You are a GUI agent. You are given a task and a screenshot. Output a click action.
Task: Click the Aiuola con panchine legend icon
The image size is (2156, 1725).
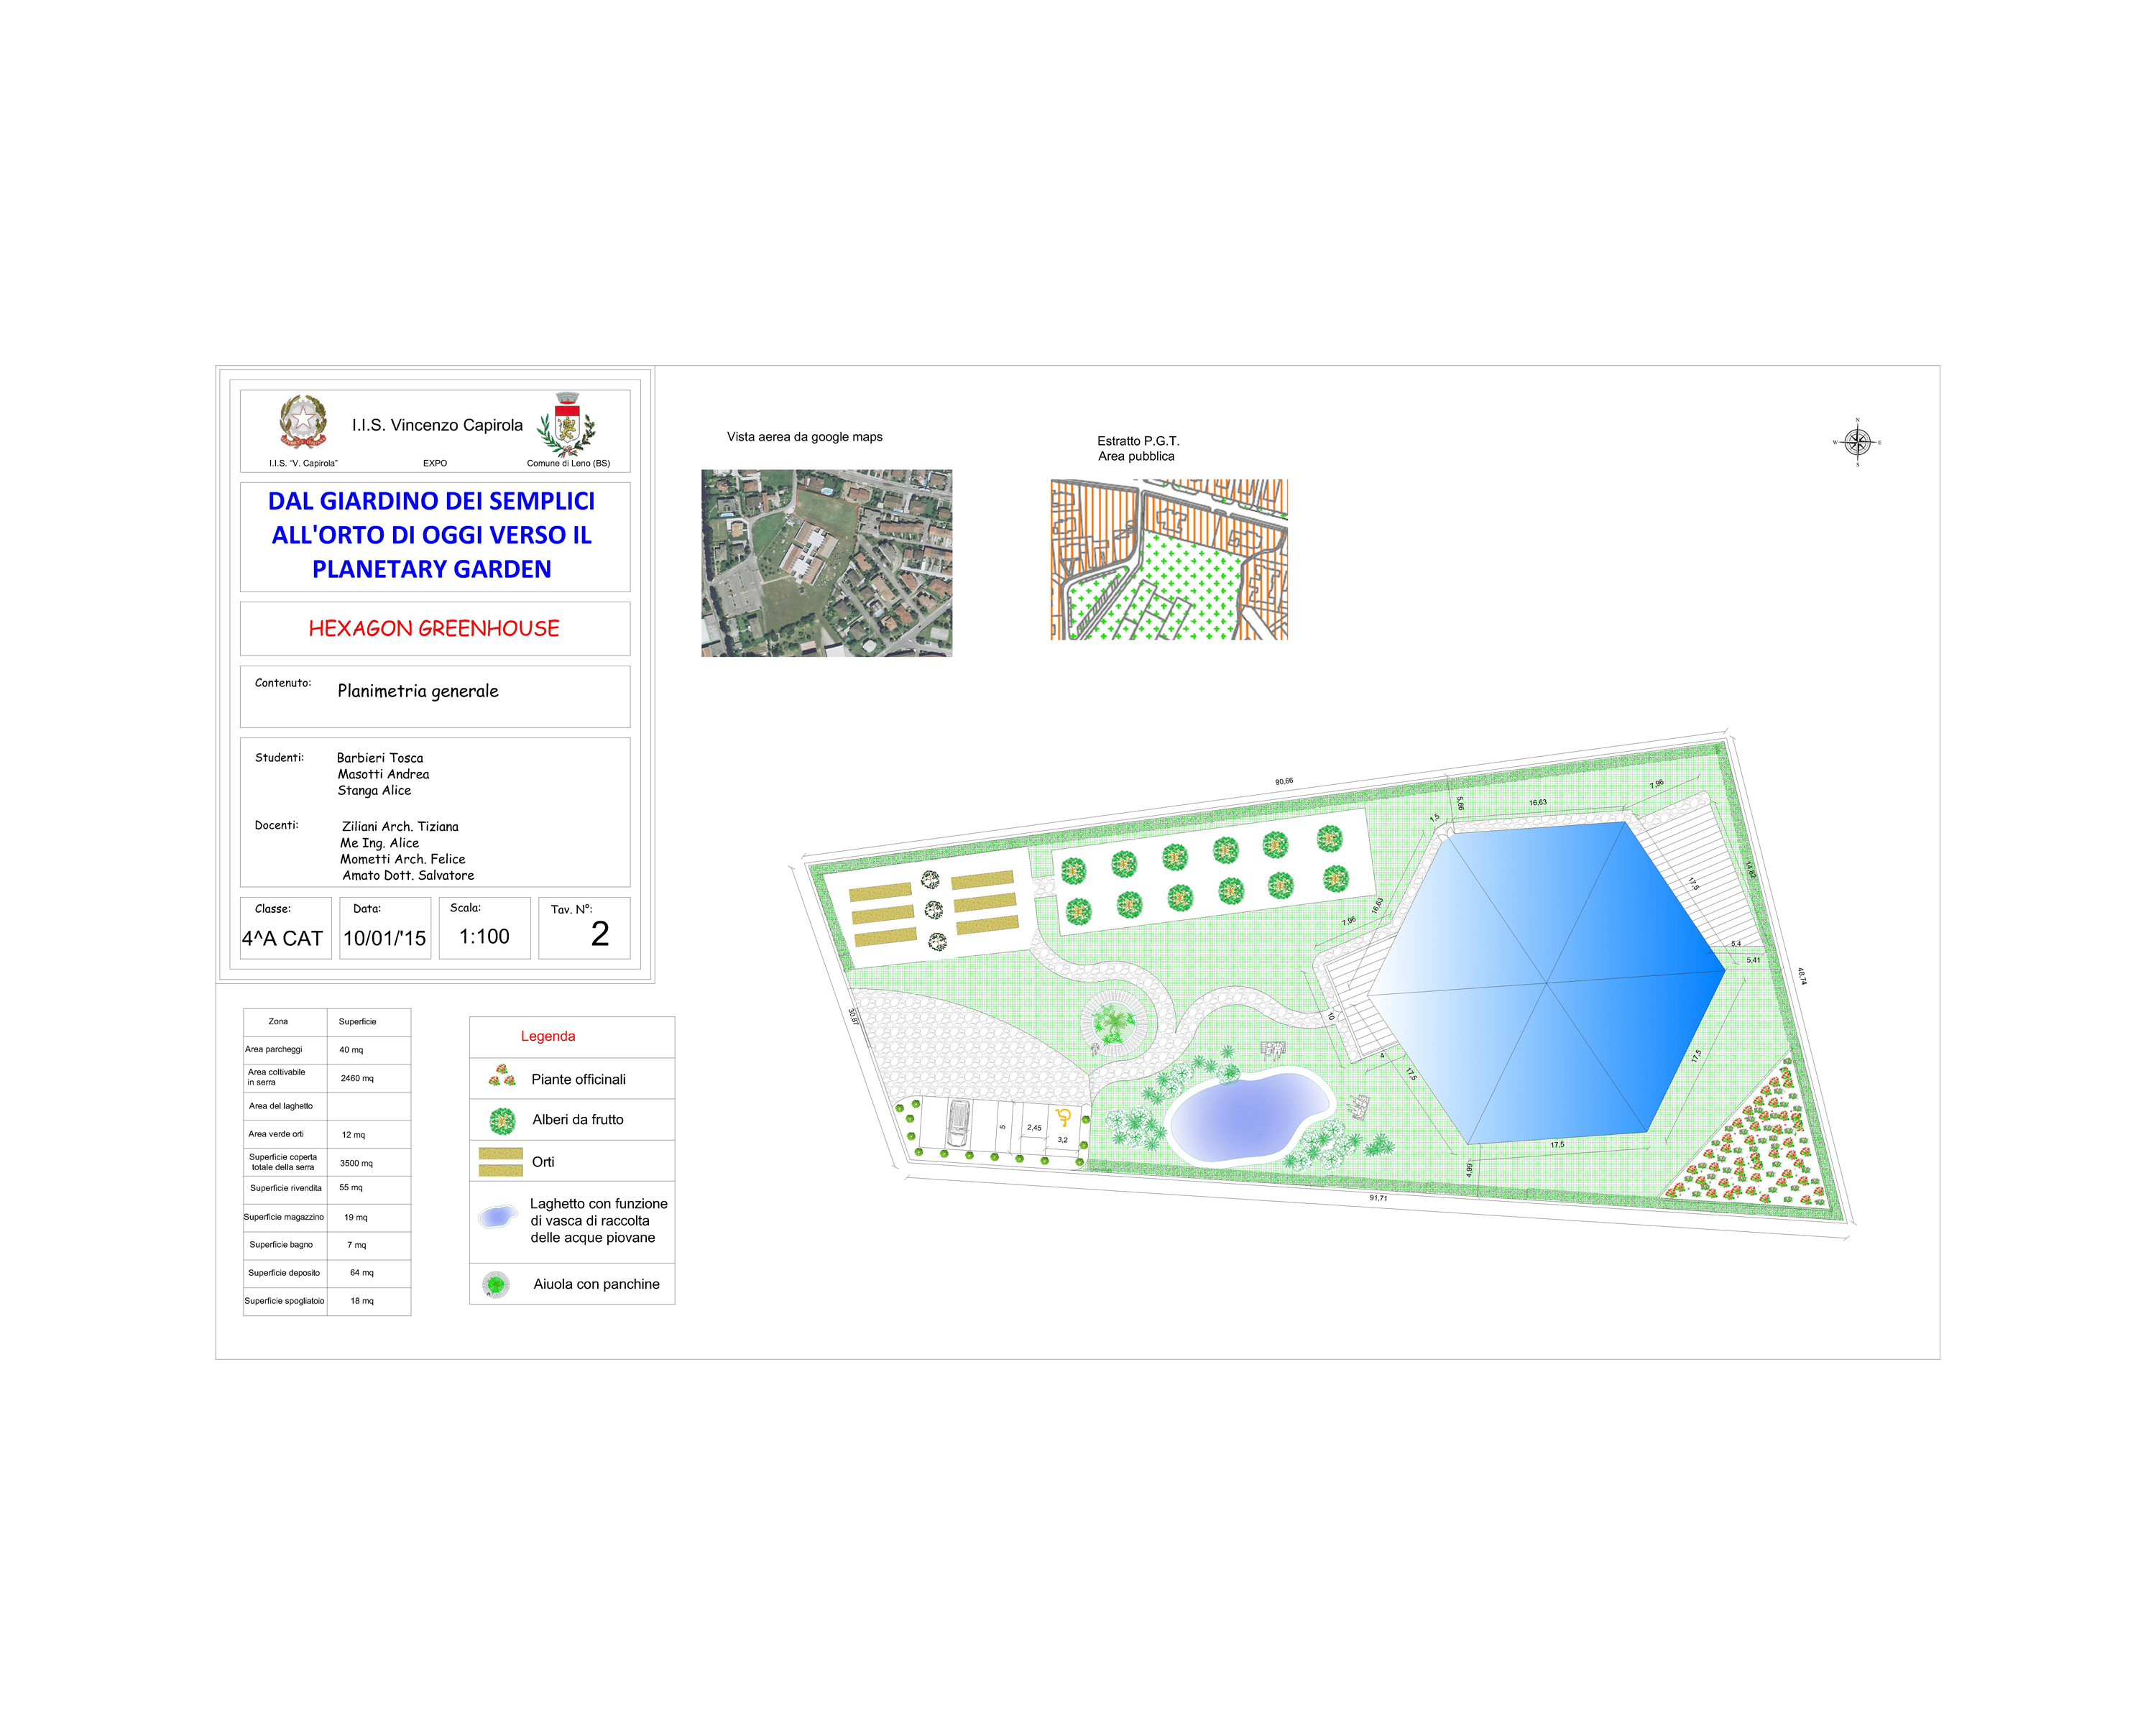(x=496, y=1284)
